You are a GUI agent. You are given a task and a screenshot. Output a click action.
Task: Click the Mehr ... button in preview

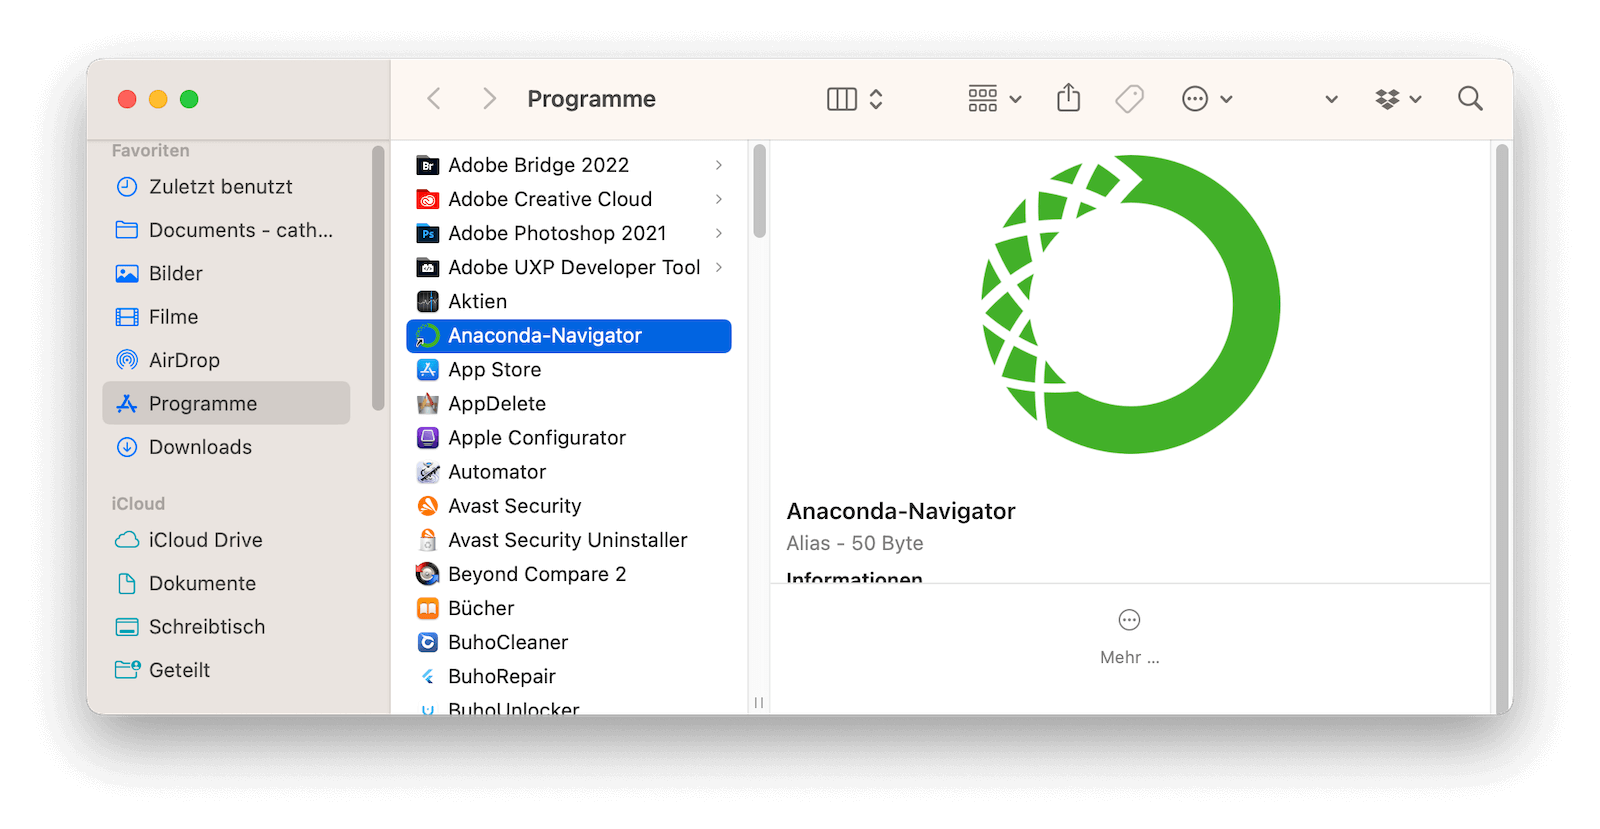coord(1129,637)
